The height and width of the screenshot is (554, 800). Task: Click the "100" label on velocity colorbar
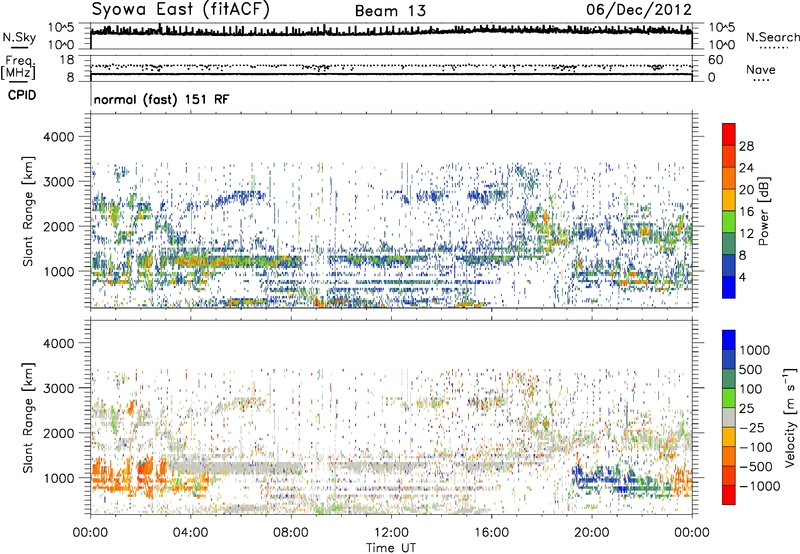753,389
